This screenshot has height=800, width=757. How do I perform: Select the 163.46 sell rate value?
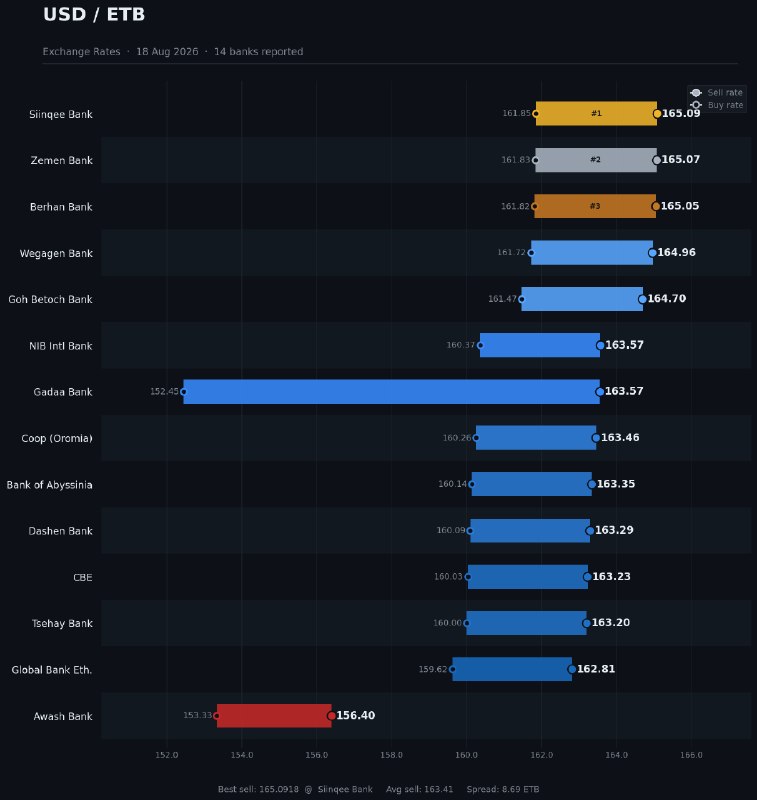tap(620, 437)
